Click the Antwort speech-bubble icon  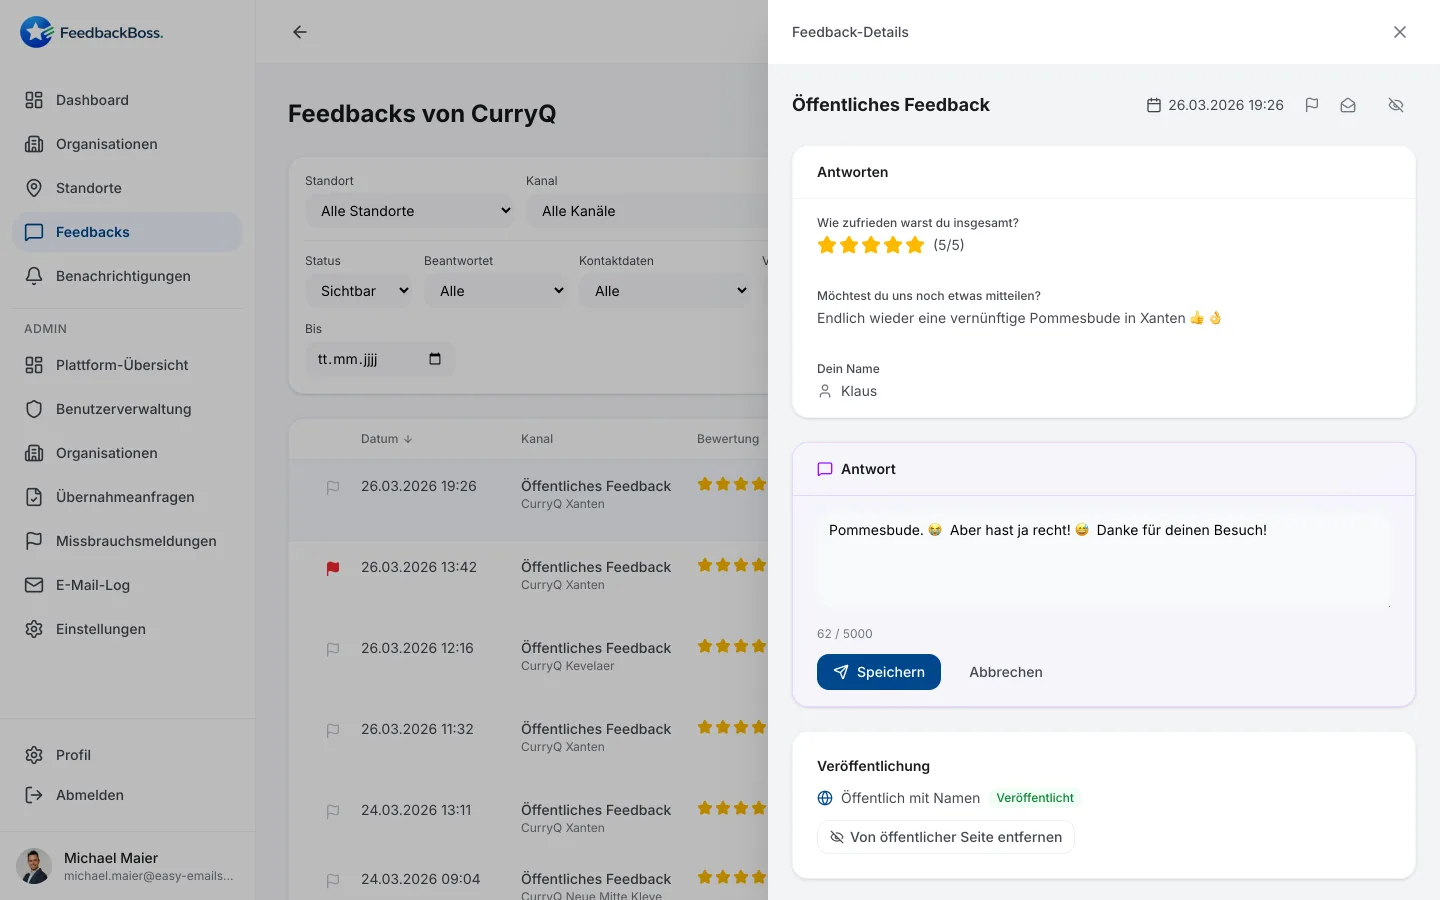[x=825, y=469]
